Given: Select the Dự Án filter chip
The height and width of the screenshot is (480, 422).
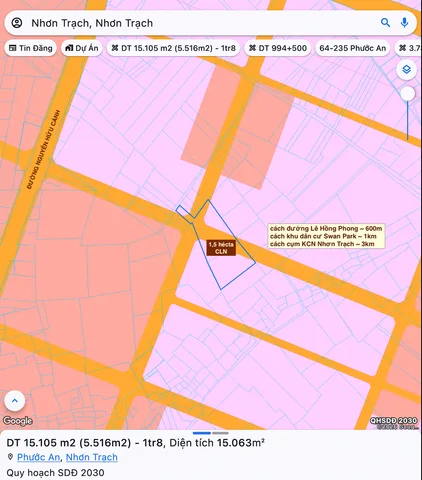Looking at the screenshot, I should (x=82, y=48).
